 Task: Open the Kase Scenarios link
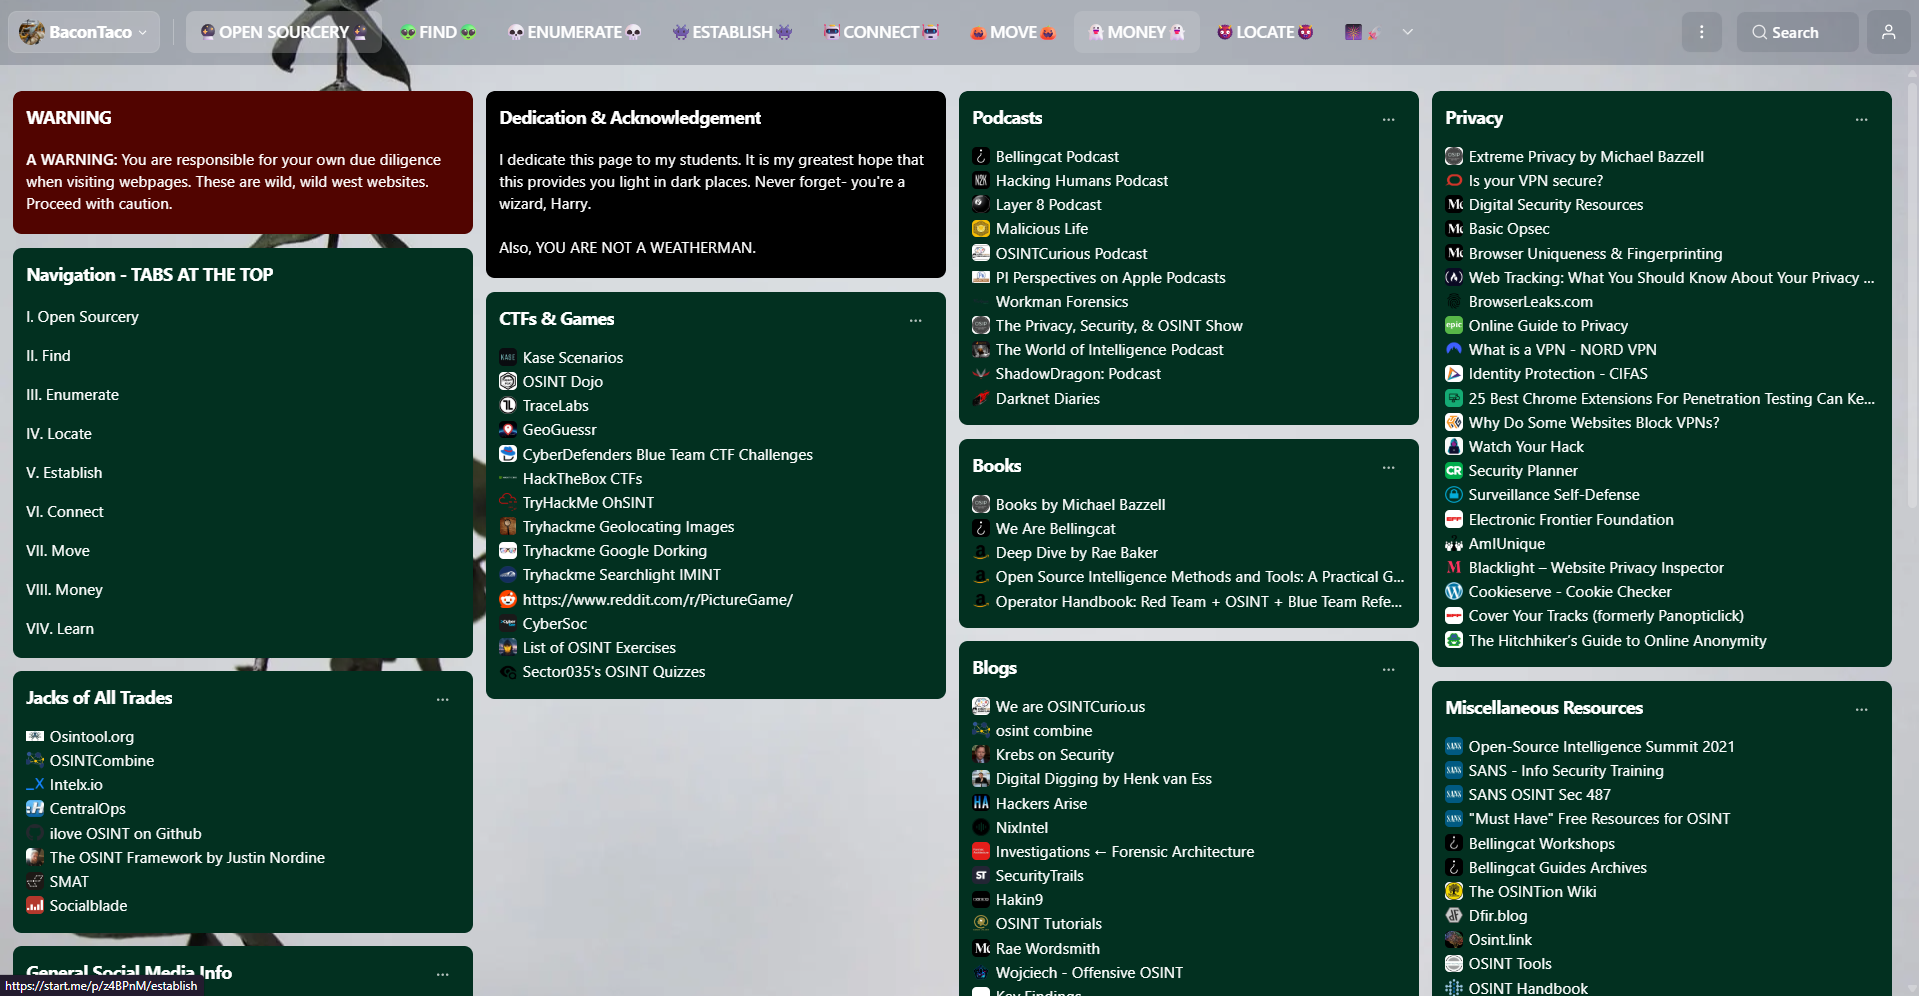(573, 357)
